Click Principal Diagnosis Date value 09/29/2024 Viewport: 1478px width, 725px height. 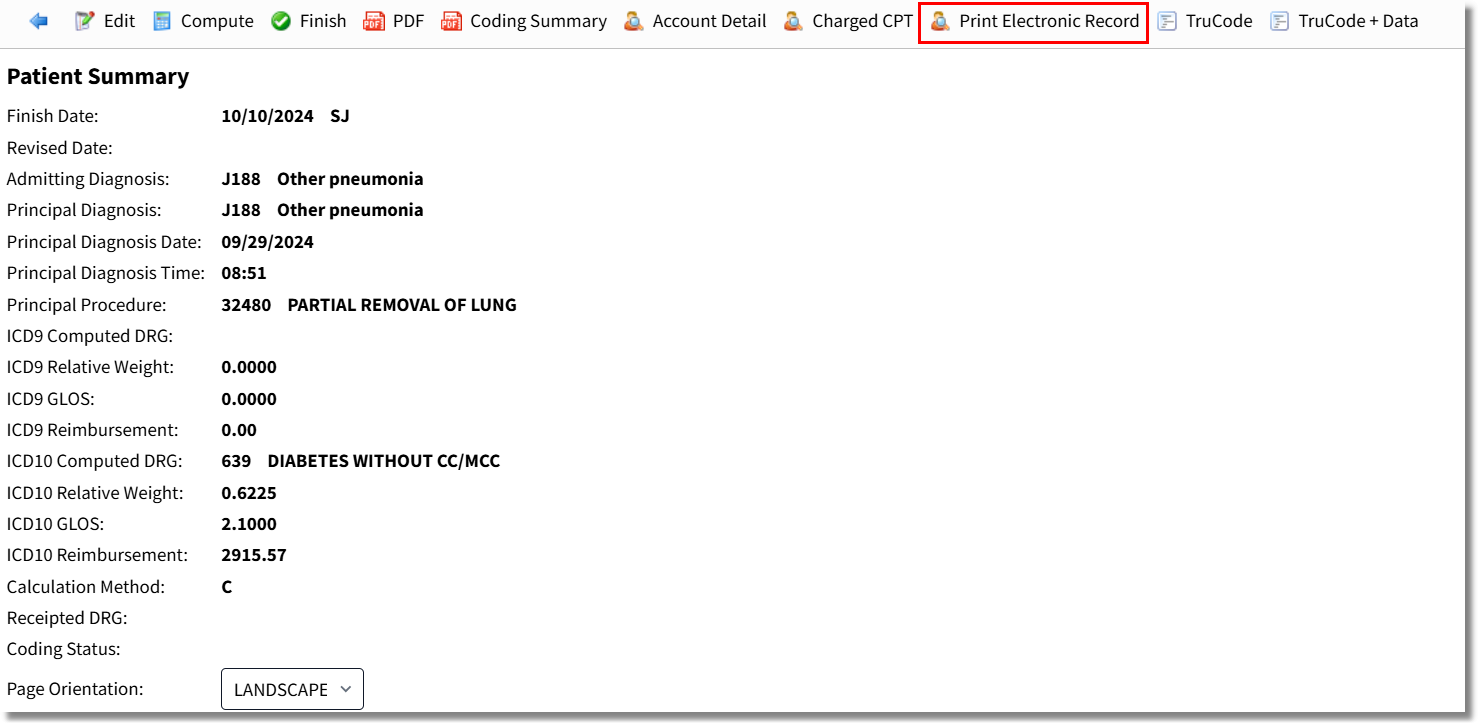[268, 242]
